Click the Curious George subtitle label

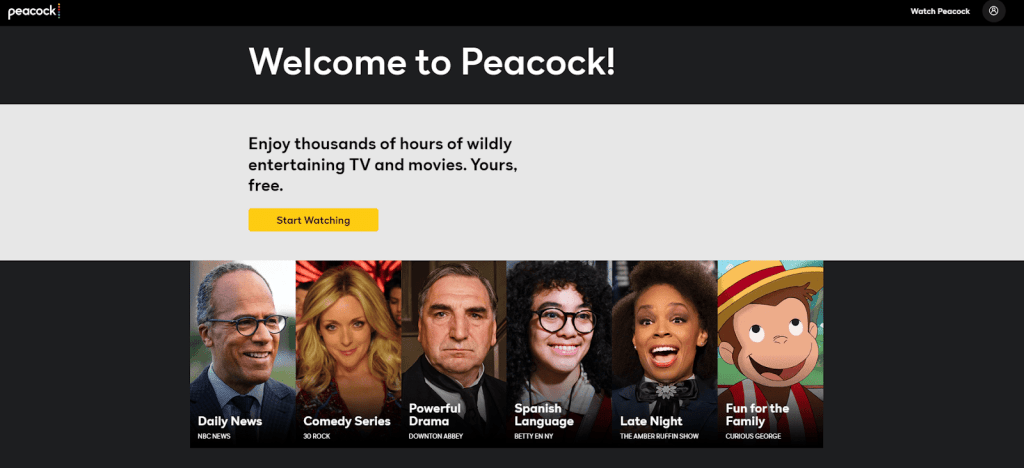[753, 437]
